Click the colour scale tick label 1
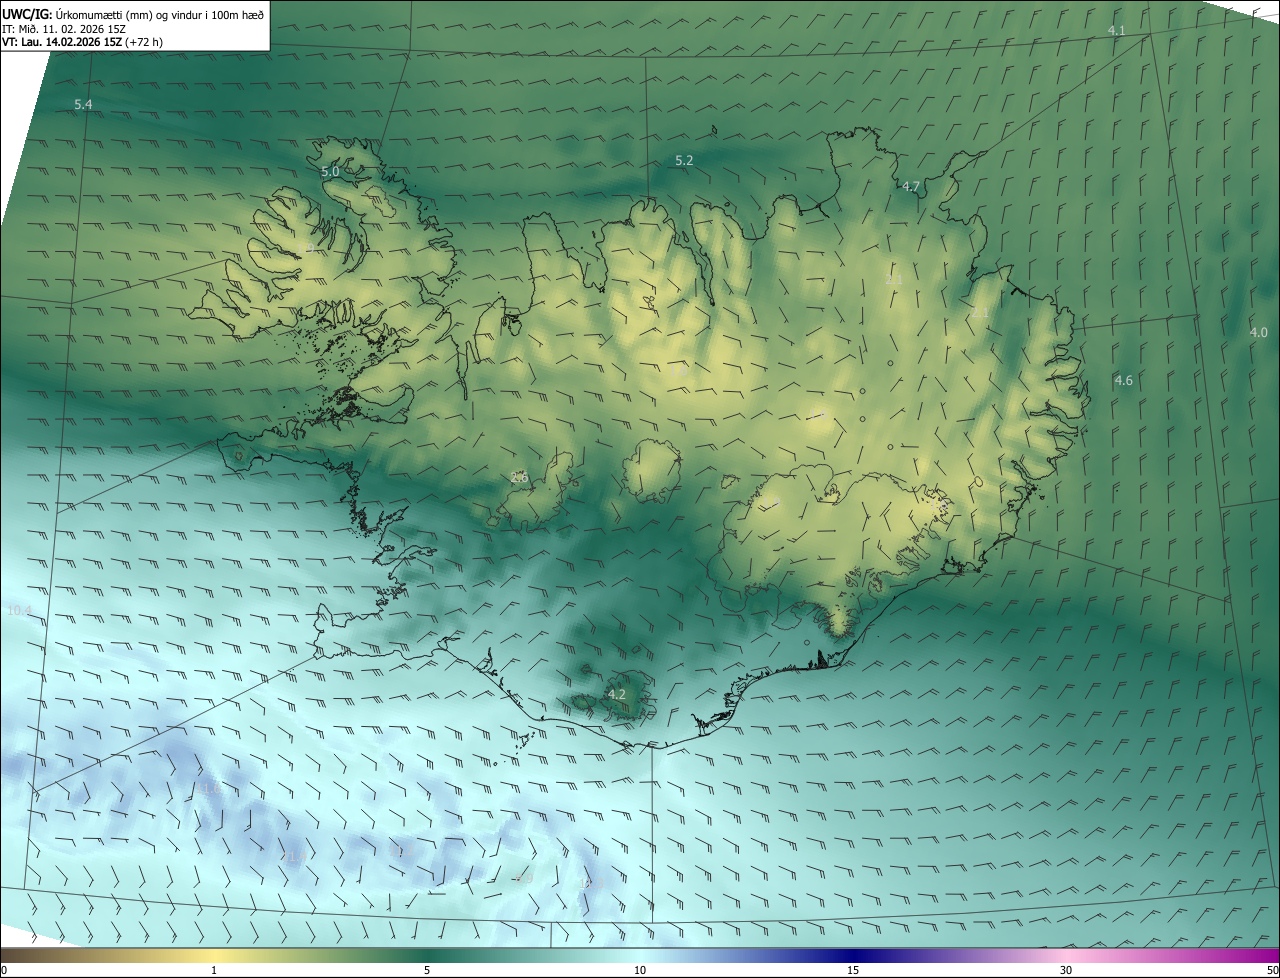The width and height of the screenshot is (1280, 978). (x=214, y=970)
